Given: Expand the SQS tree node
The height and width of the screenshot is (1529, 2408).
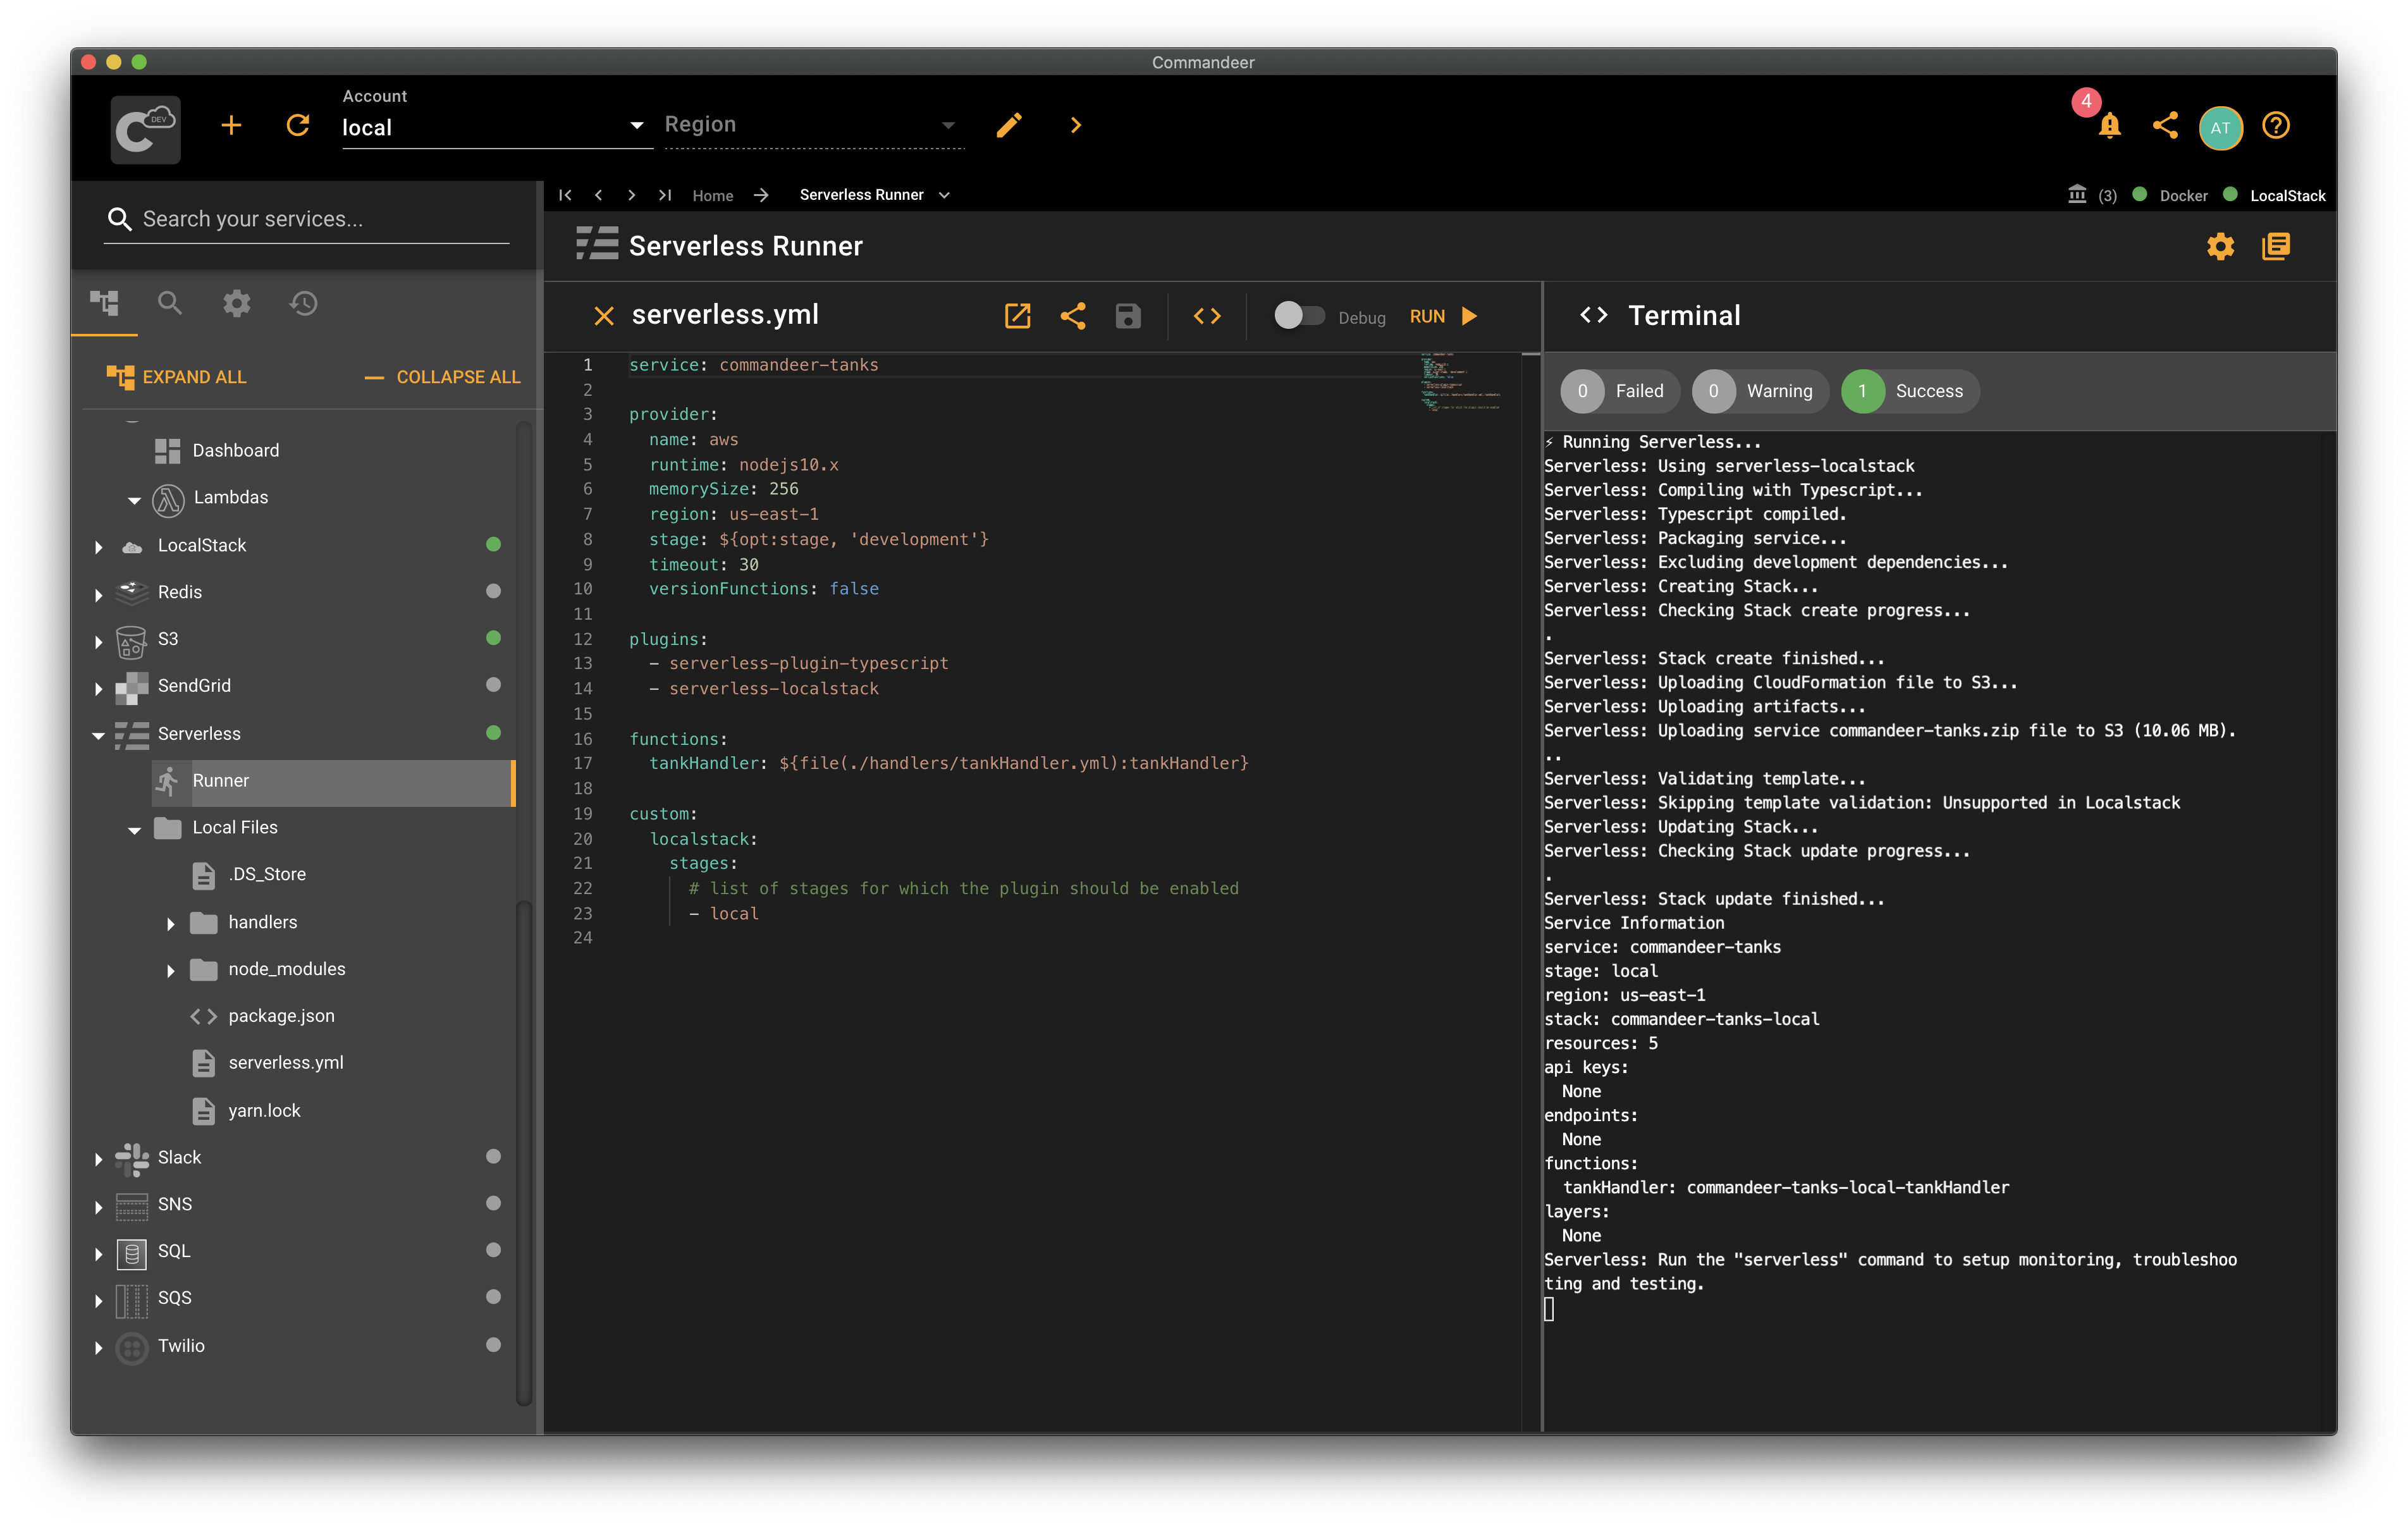Looking at the screenshot, I should (x=98, y=1300).
